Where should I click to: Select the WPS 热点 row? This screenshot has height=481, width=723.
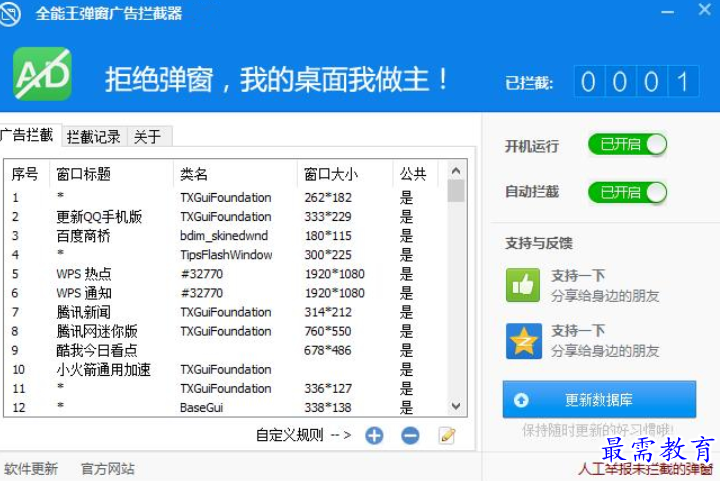click(225, 274)
